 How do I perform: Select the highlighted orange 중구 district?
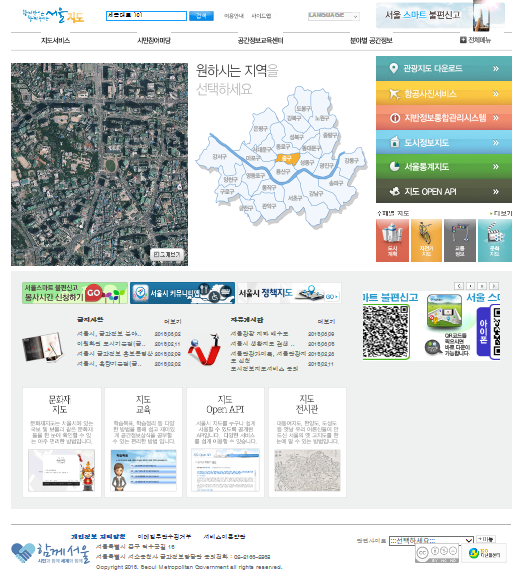287,159
